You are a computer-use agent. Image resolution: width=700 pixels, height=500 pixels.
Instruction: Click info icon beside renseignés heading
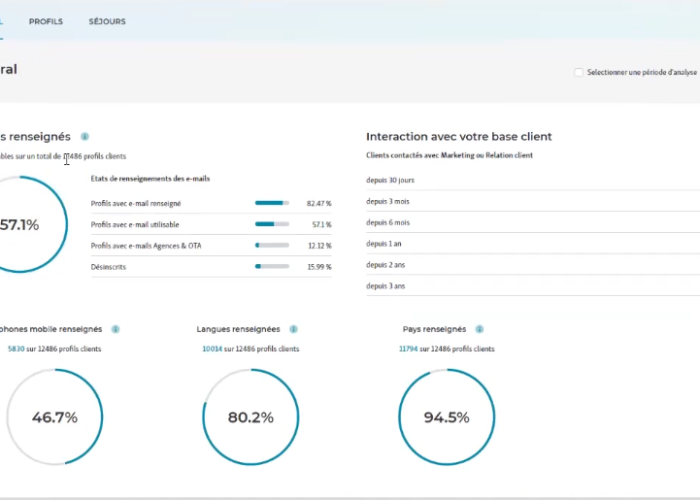[84, 137]
